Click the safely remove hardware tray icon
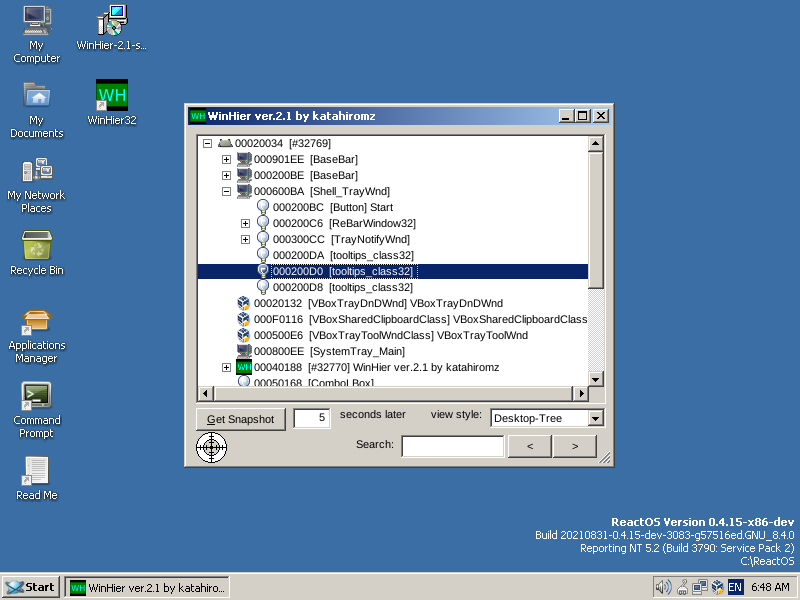The width and height of the screenshot is (800, 600). pyautogui.click(x=683, y=587)
